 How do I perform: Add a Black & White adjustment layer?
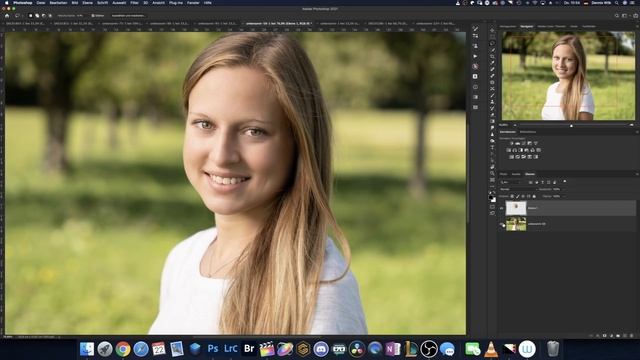520,150
